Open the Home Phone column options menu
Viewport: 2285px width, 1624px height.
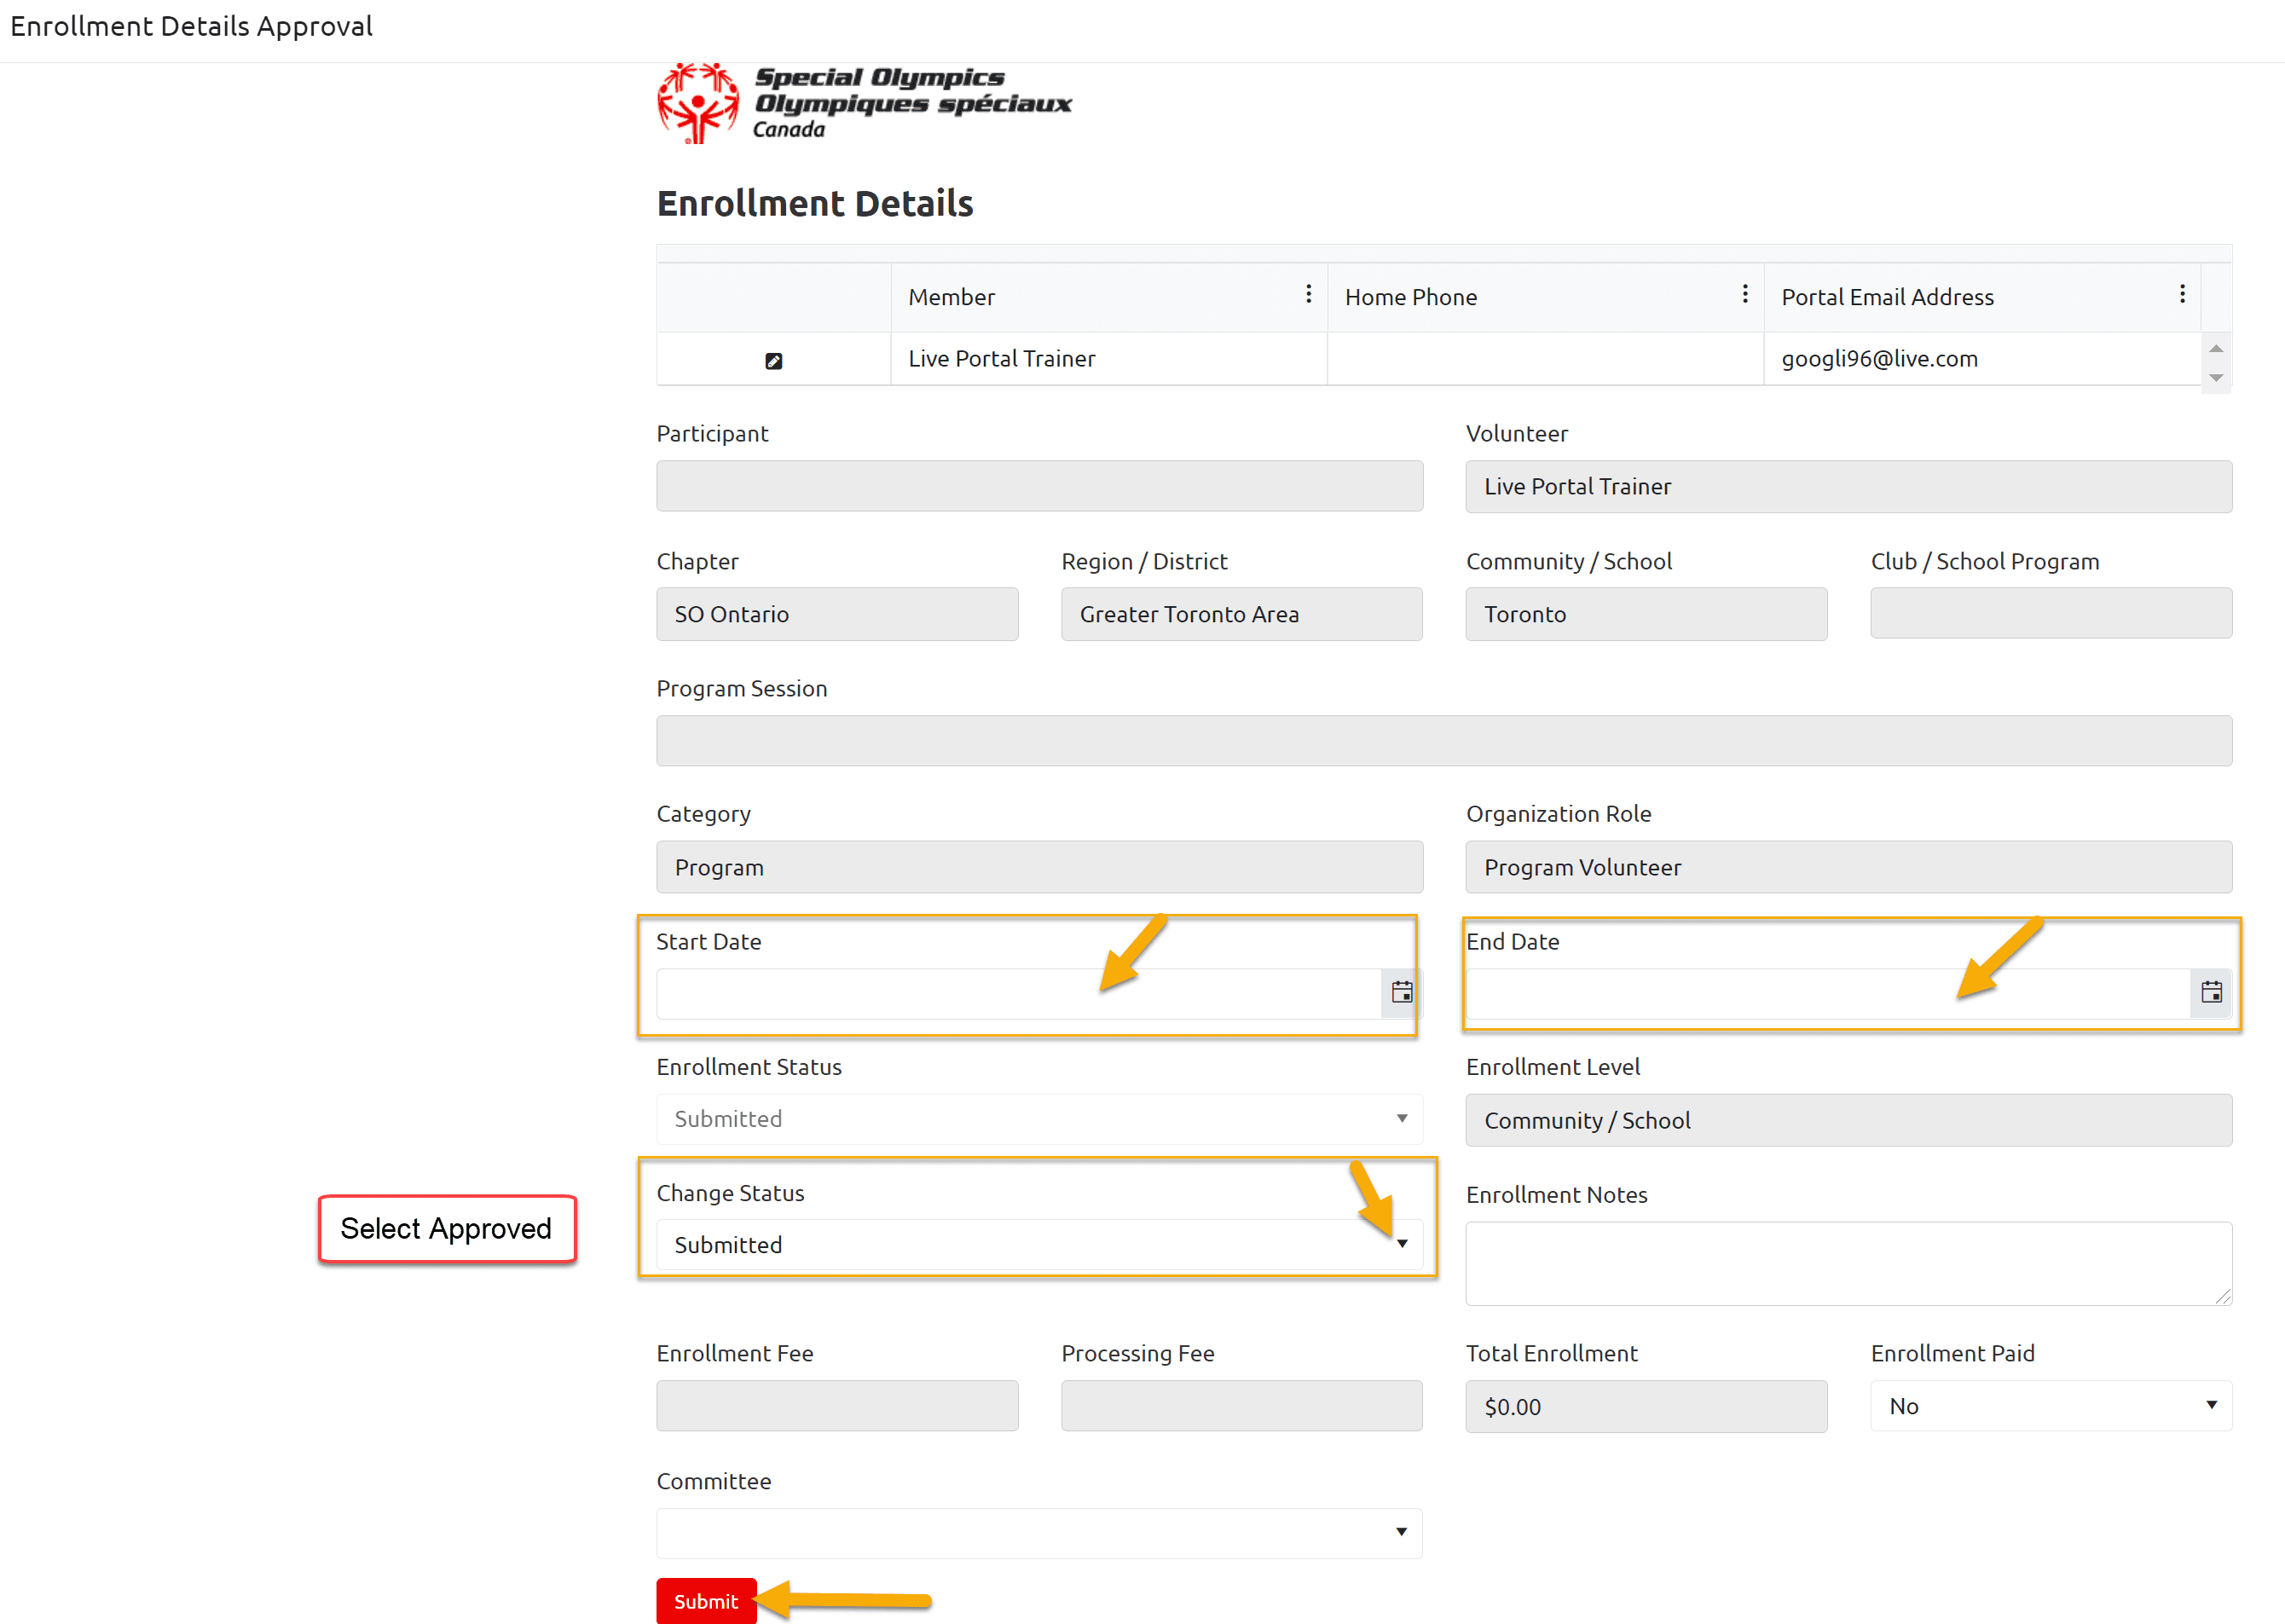[1745, 294]
